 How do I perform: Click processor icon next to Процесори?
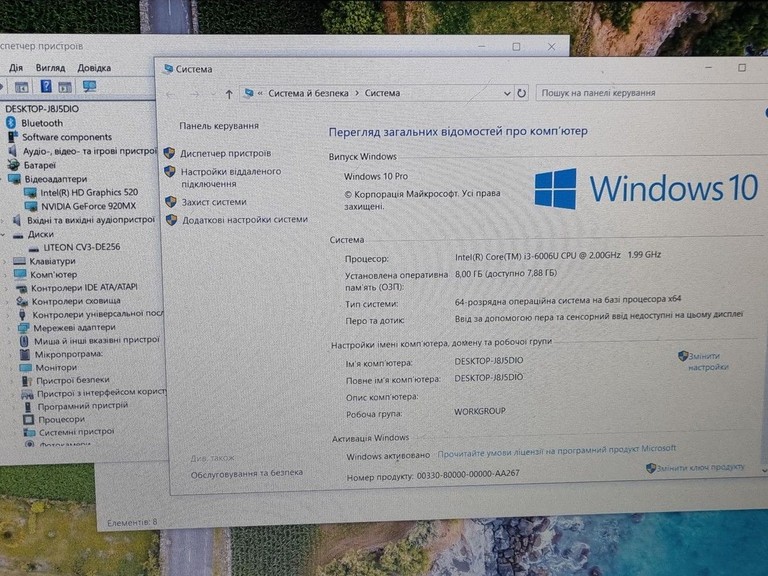(28, 419)
